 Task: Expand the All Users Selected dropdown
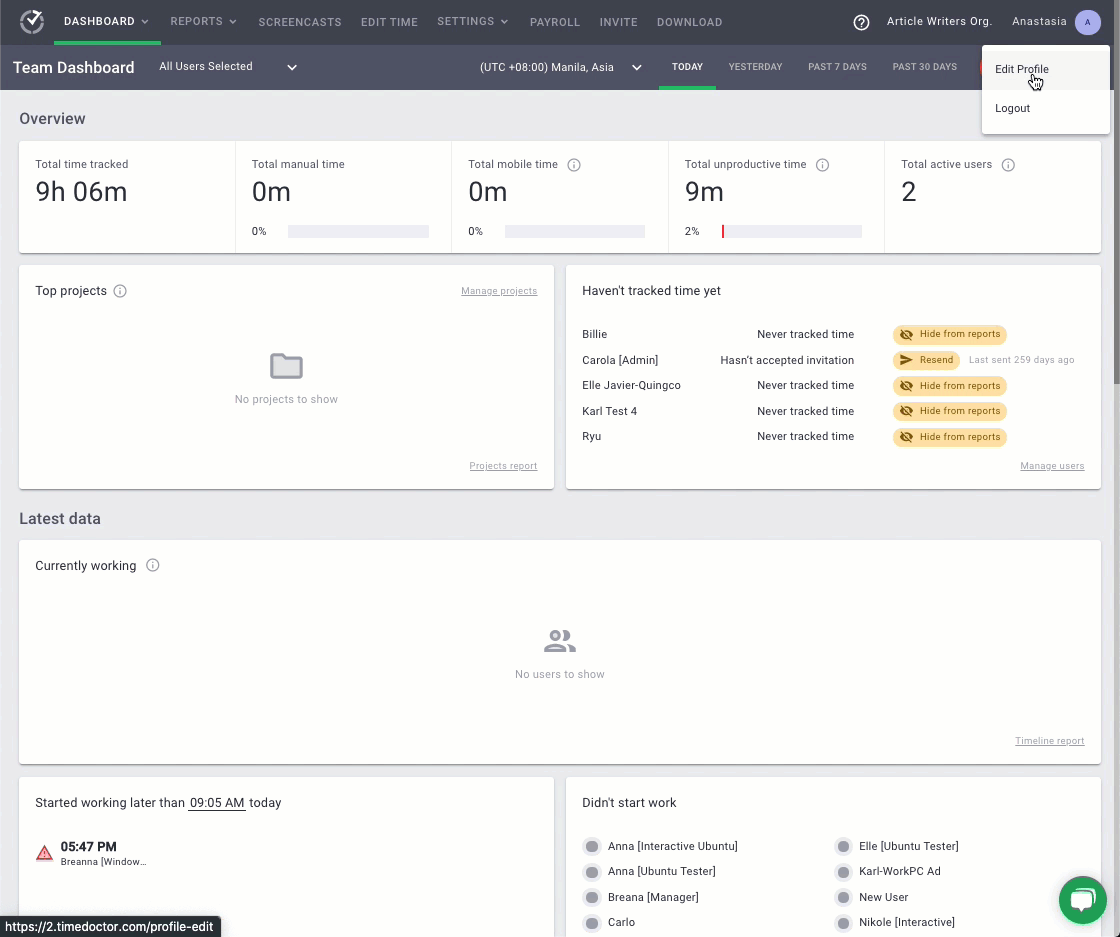coord(228,67)
